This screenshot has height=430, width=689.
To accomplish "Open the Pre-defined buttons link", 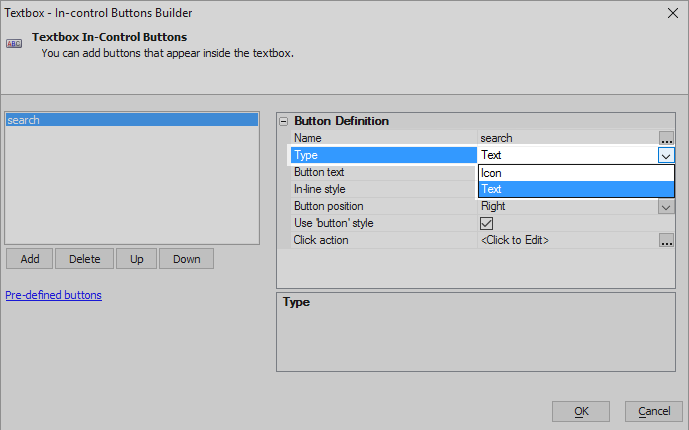I will pyautogui.click(x=54, y=295).
